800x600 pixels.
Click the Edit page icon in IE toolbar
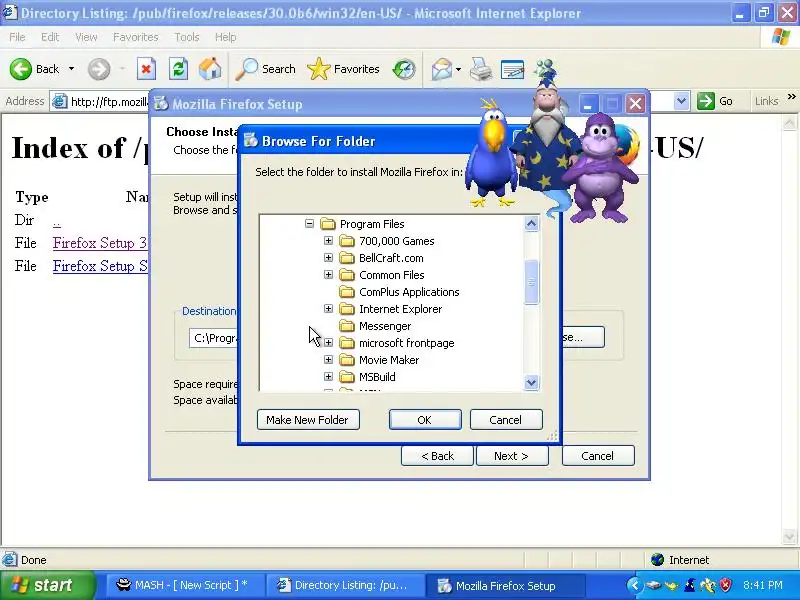pyautogui.click(x=512, y=69)
